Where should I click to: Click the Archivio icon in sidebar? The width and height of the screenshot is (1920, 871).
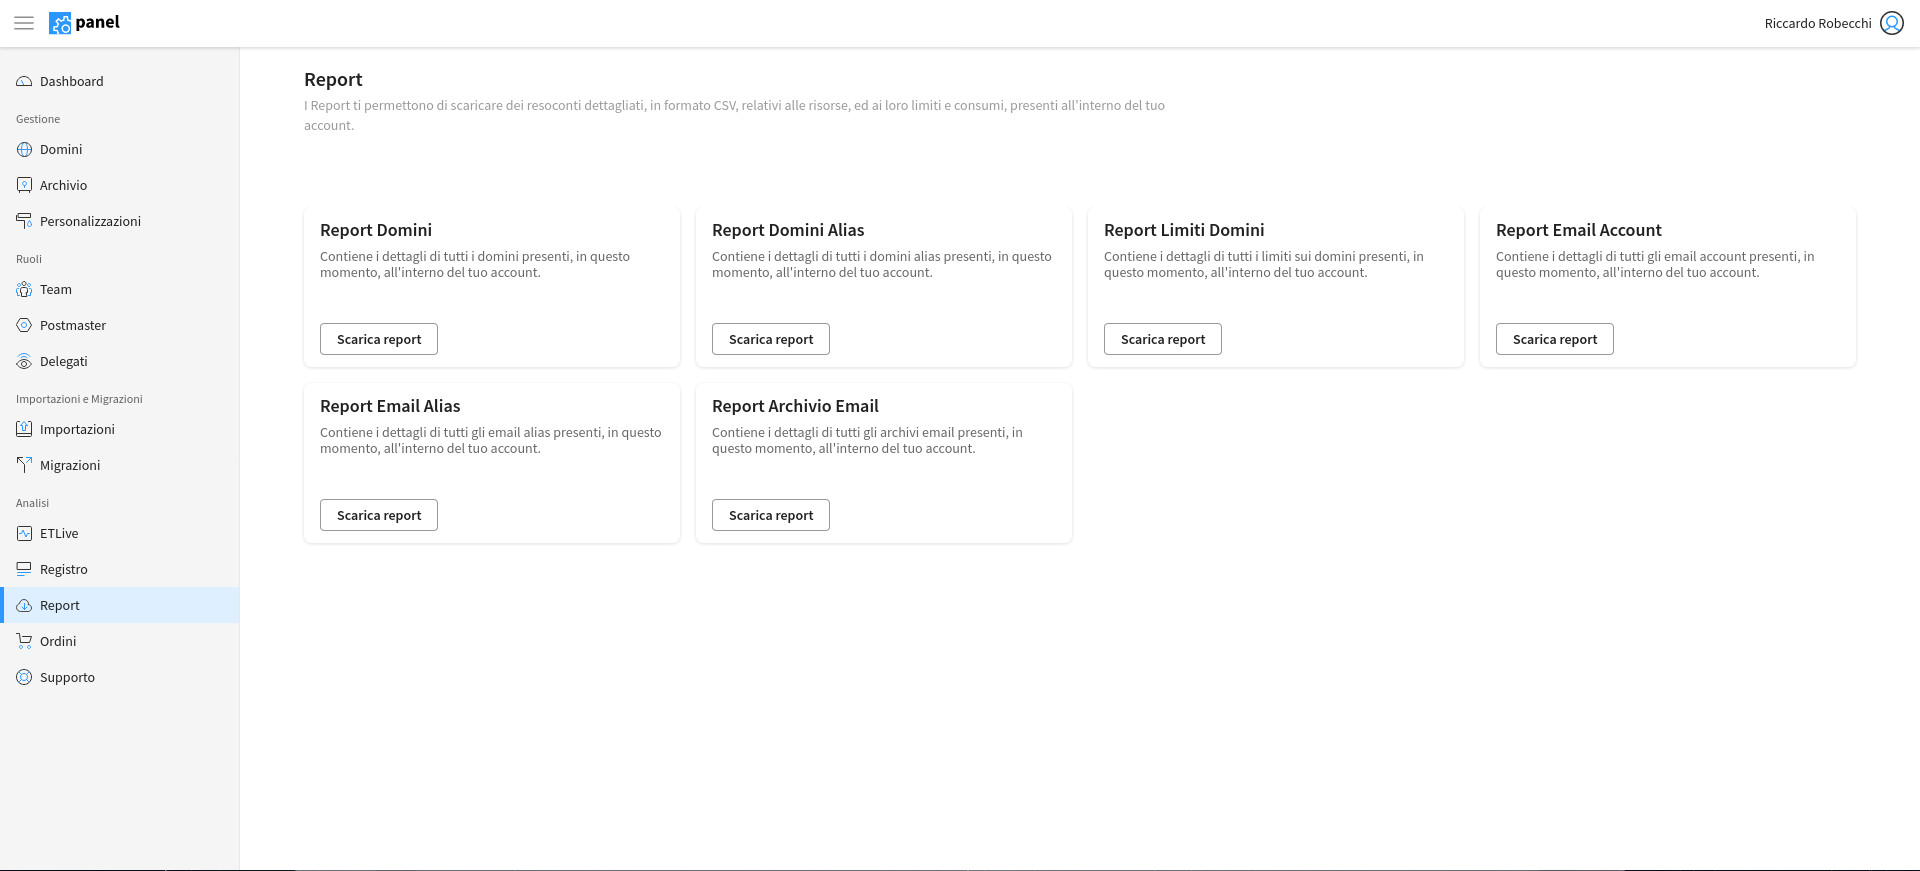coord(24,186)
